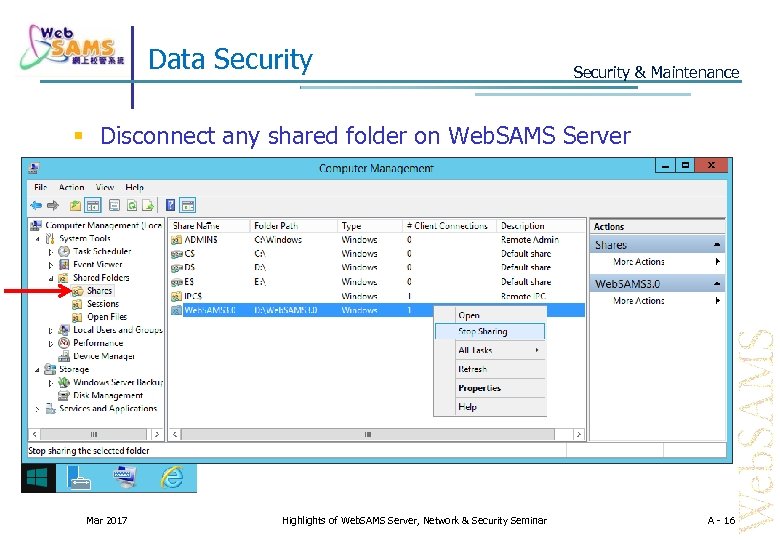Click the C$ drive share icon
This screenshot has height=540, width=780.
[x=177, y=254]
